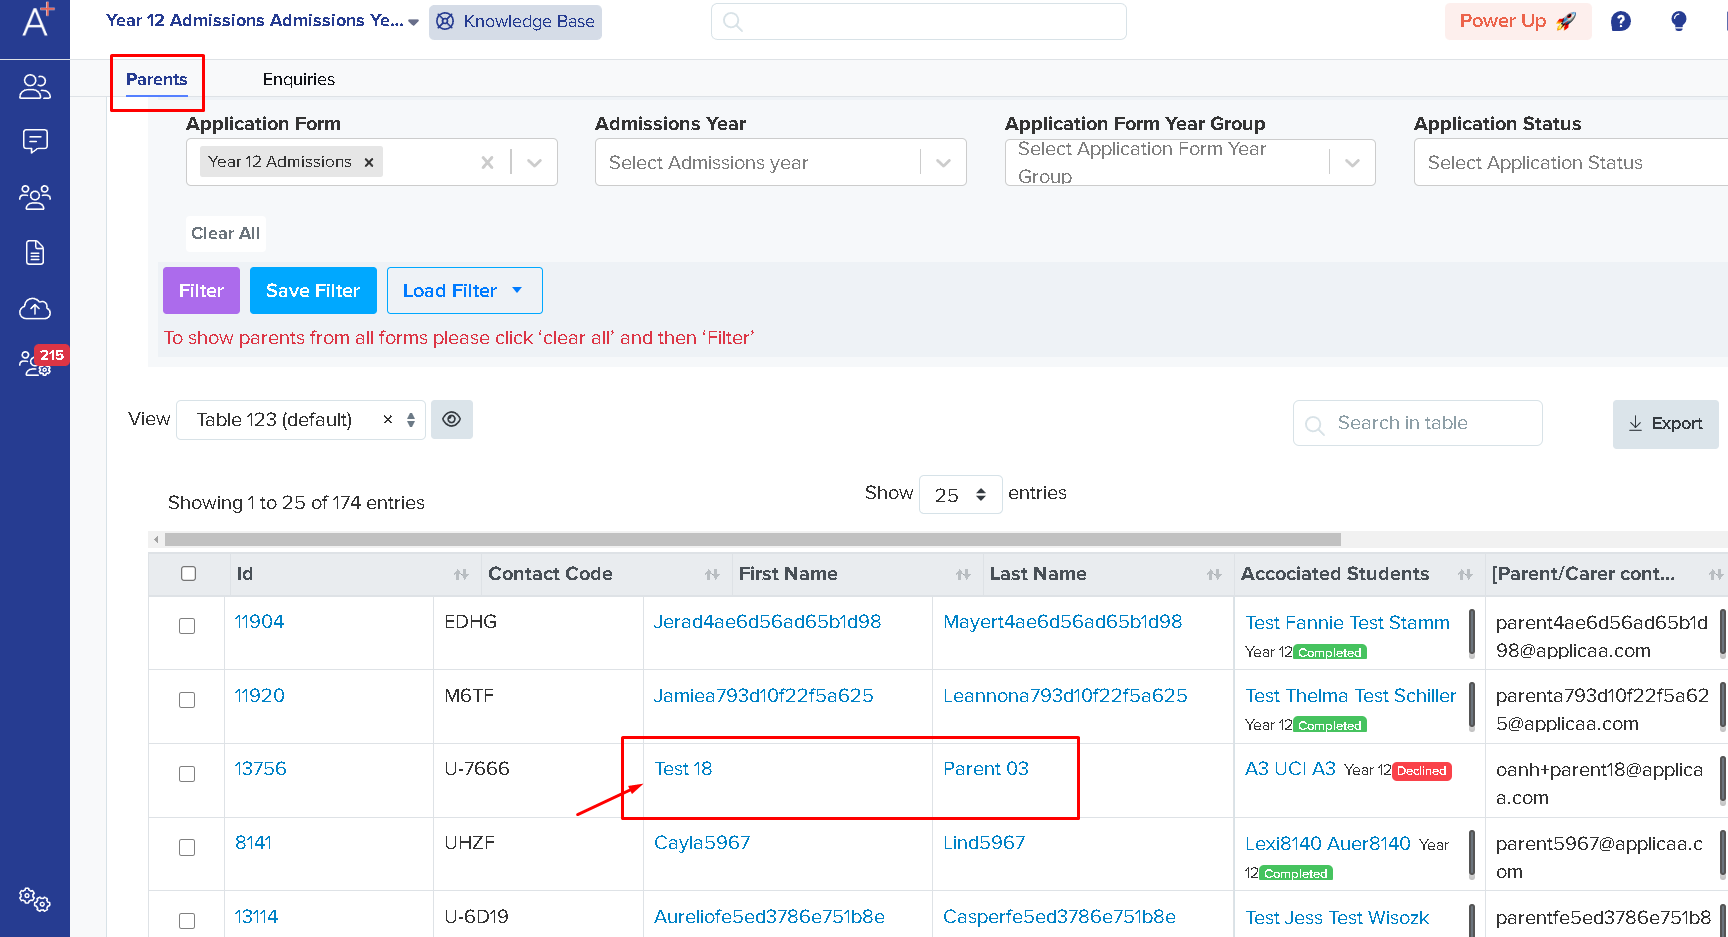1728x937 pixels.
Task: Check the row for Id 11920
Action: point(187,700)
